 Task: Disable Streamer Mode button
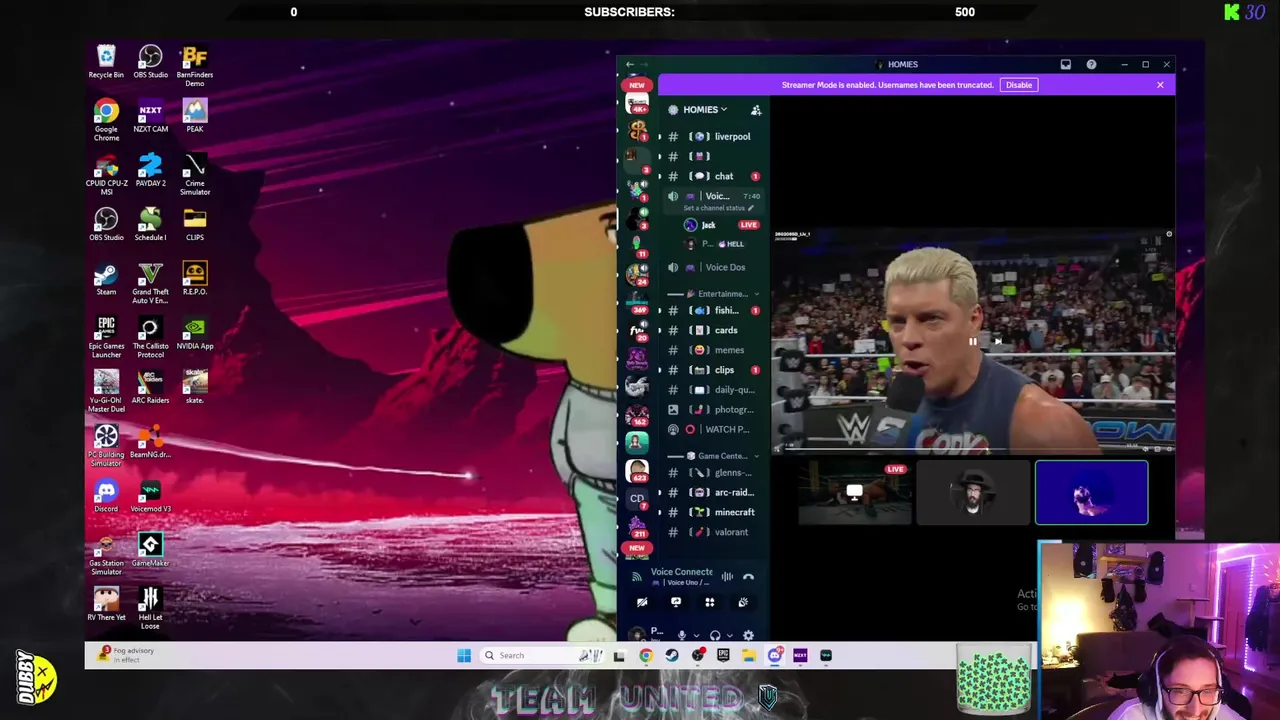(1019, 85)
